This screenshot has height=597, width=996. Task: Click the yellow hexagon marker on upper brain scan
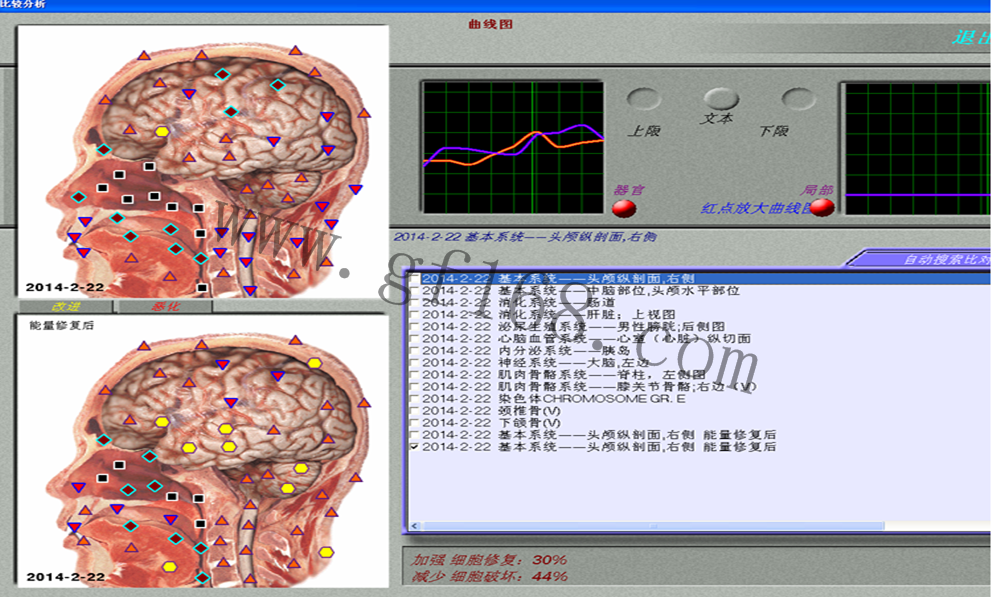(162, 131)
